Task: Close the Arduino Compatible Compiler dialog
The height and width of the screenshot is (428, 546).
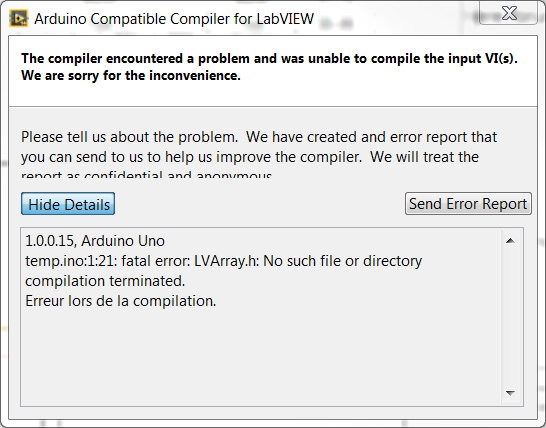Action: [x=508, y=13]
